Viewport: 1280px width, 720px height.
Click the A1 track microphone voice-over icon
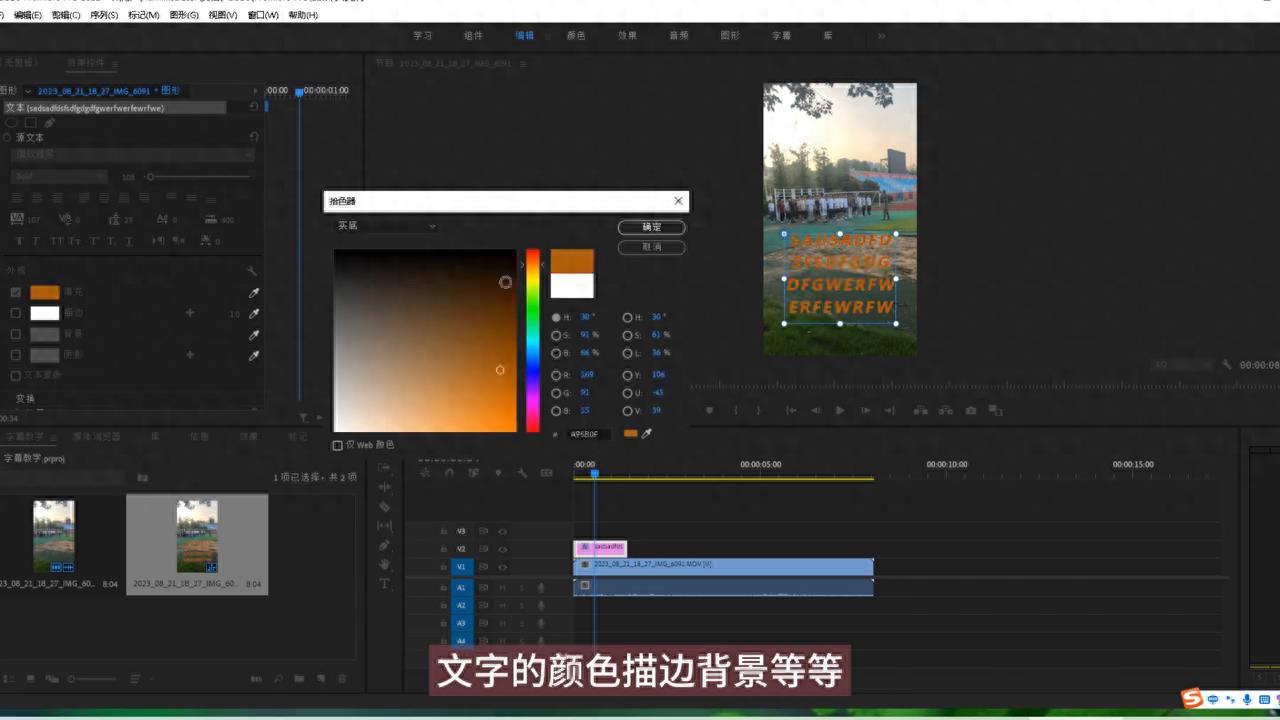[x=541, y=587]
